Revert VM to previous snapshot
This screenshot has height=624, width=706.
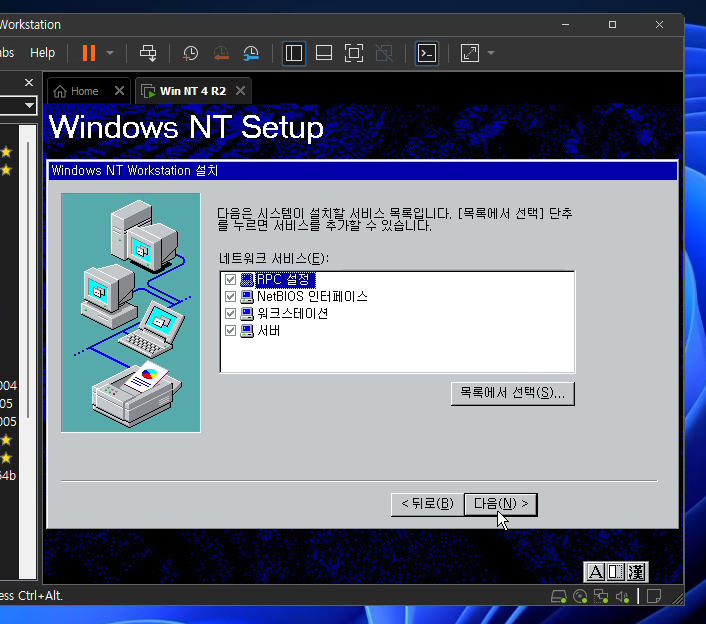click(221, 53)
